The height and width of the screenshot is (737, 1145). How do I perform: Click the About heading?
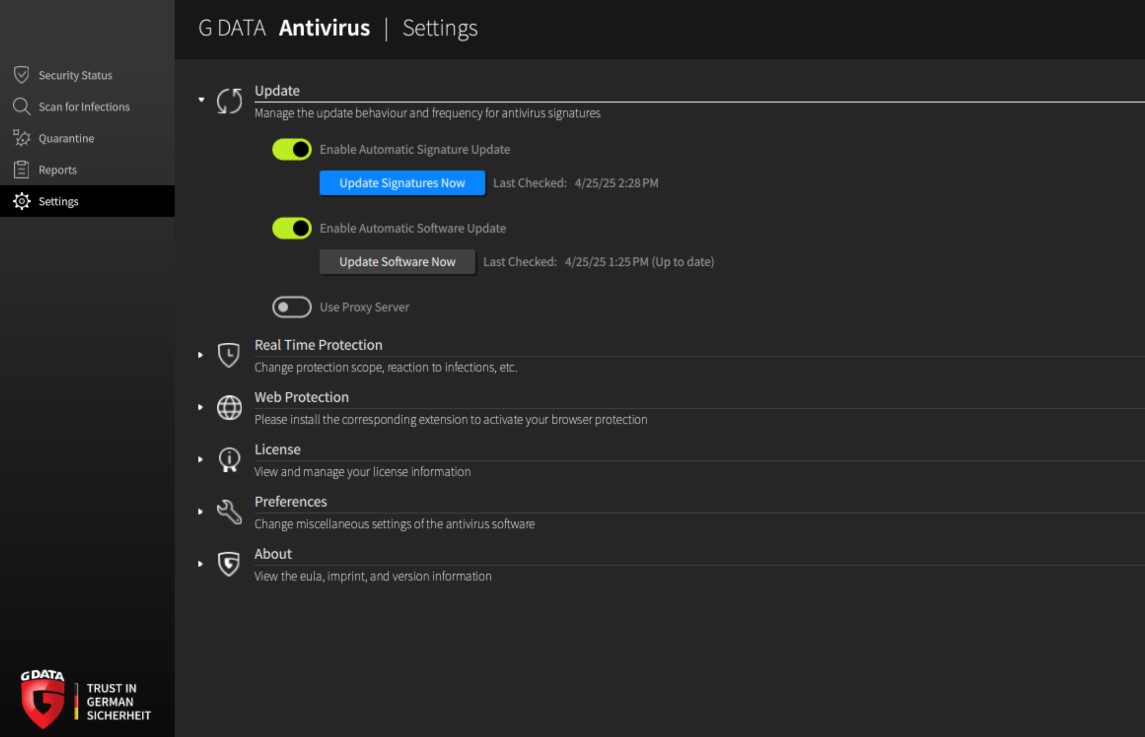(273, 554)
